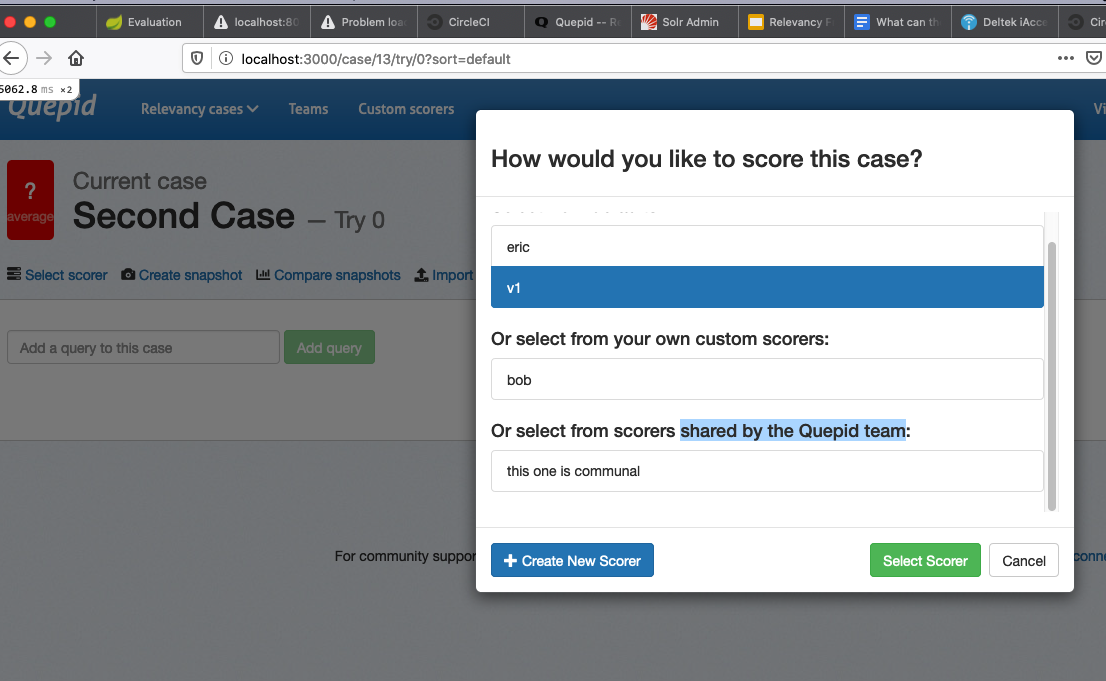This screenshot has width=1106, height=681.
Task: Click the browser address bar URL
Action: coord(375,59)
